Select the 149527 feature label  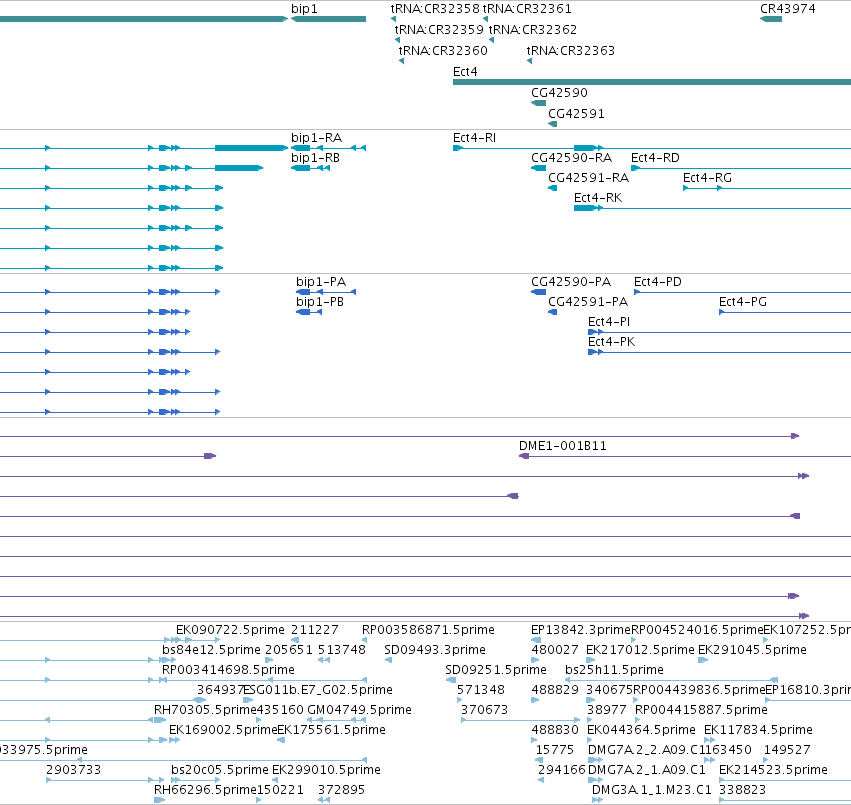(787, 750)
